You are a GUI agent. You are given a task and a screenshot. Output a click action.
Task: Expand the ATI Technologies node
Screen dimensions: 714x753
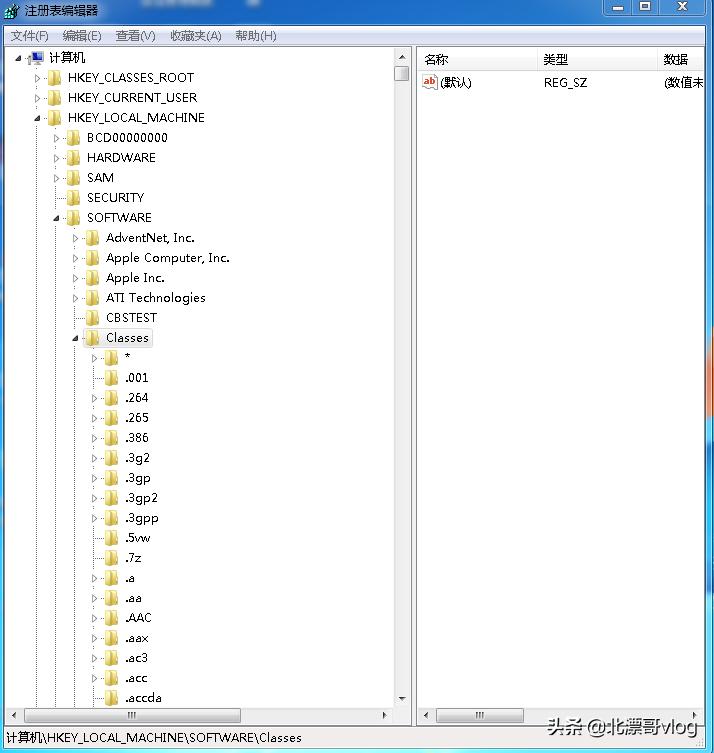point(75,299)
